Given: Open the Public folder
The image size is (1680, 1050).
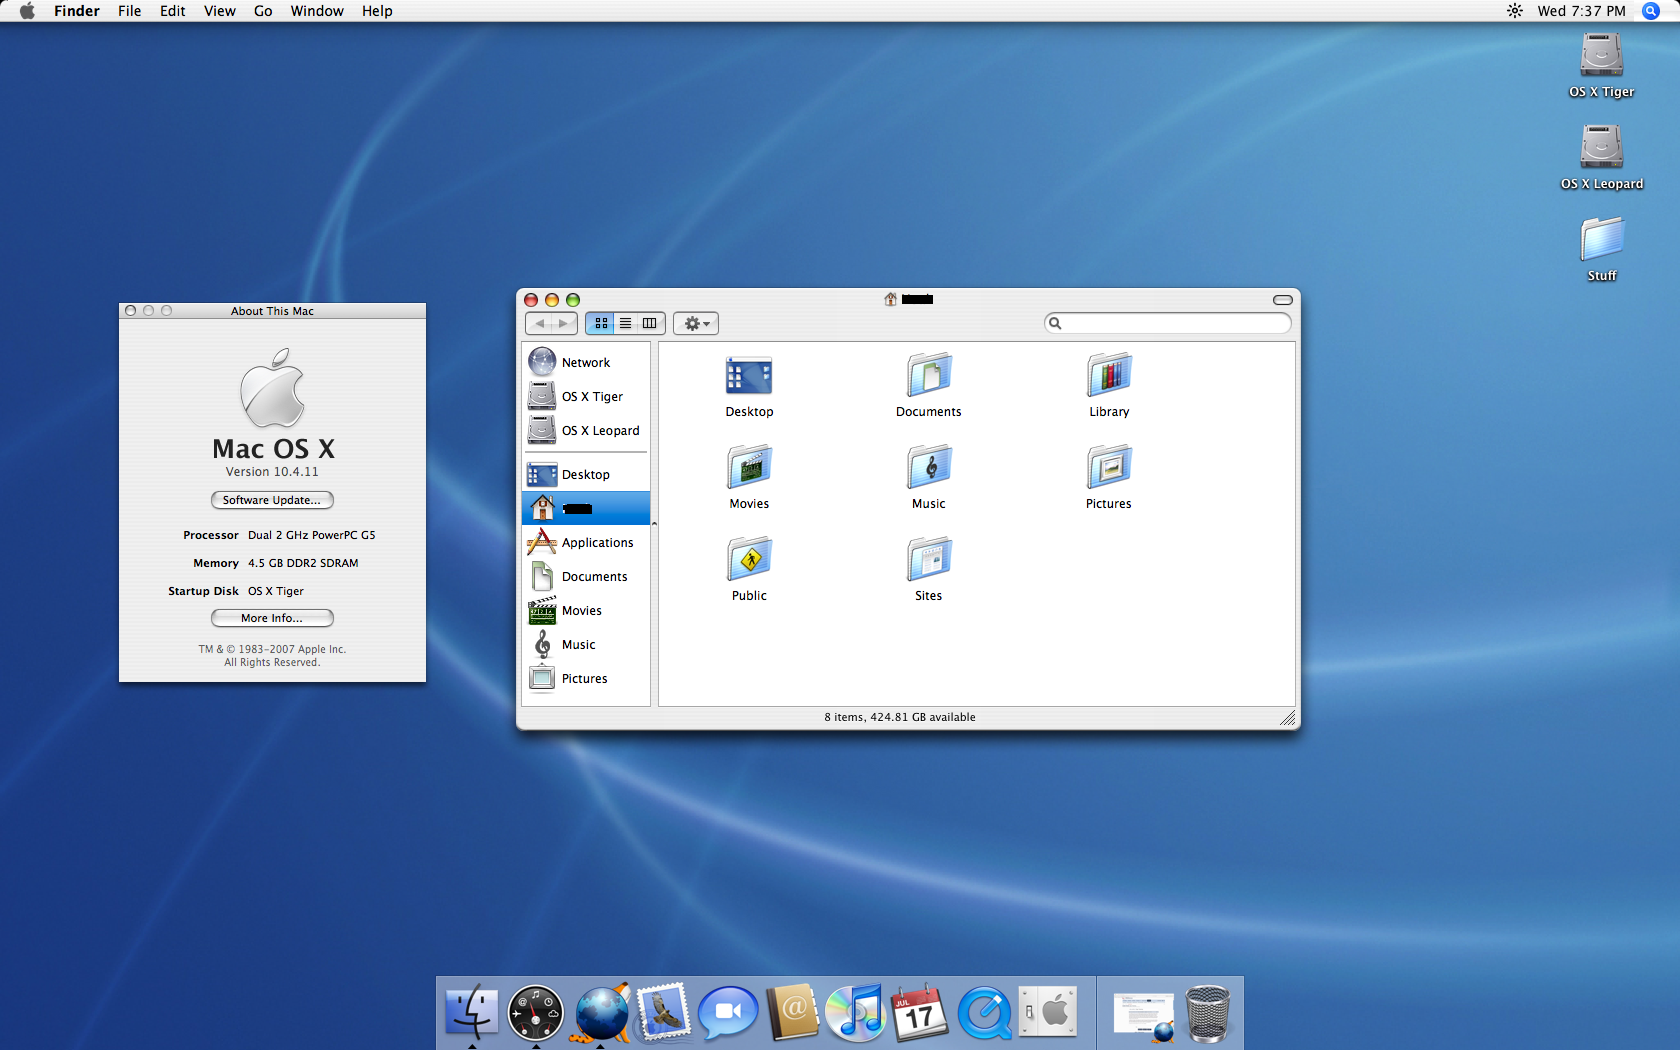Looking at the screenshot, I should click(x=749, y=560).
